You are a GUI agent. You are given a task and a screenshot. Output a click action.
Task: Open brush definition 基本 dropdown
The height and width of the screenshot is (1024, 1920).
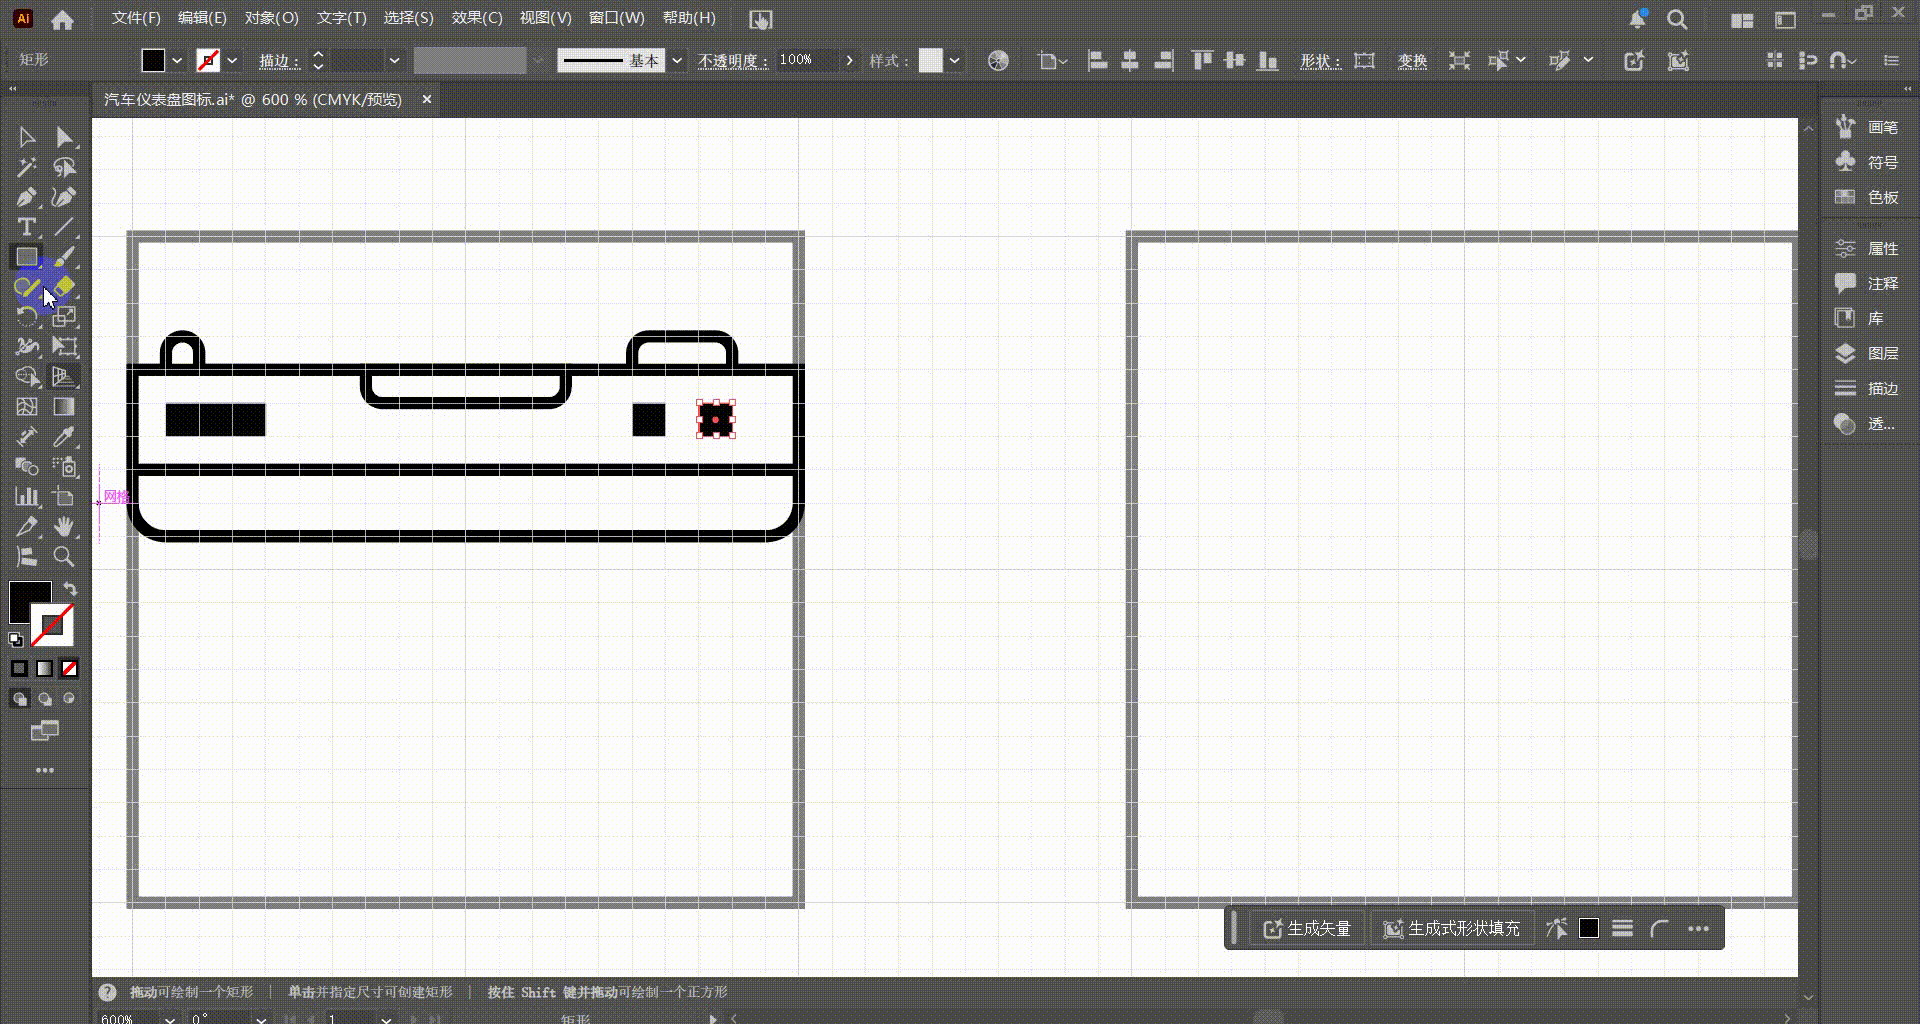point(677,61)
